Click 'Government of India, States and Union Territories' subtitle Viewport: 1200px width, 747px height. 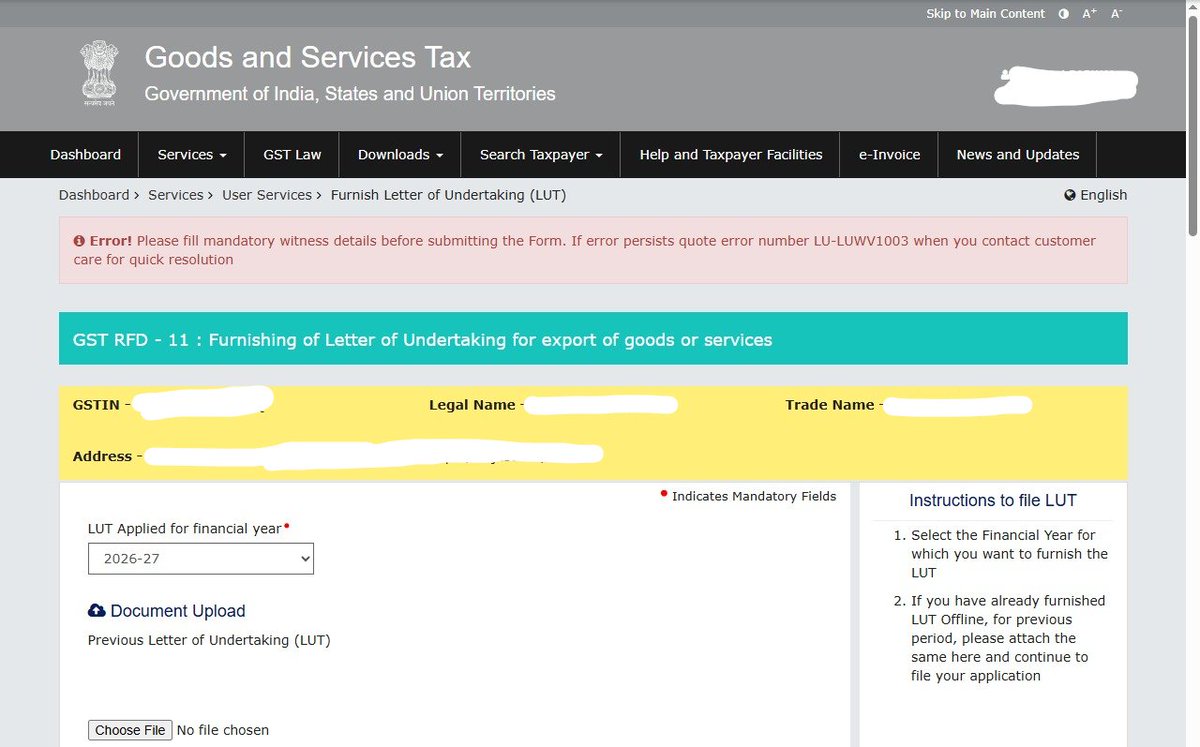[350, 94]
